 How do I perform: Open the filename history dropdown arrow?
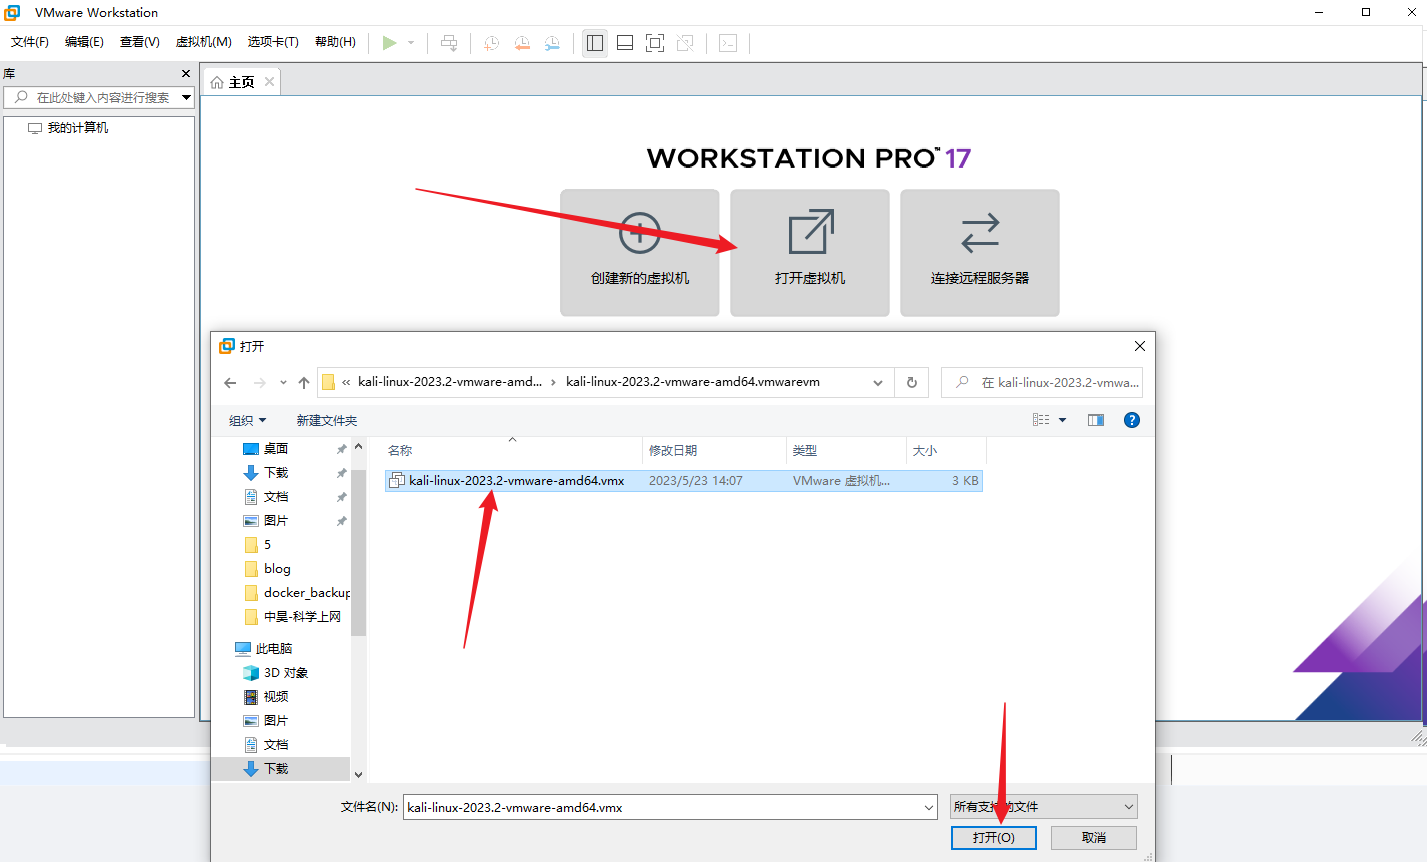pyautogui.click(x=929, y=807)
